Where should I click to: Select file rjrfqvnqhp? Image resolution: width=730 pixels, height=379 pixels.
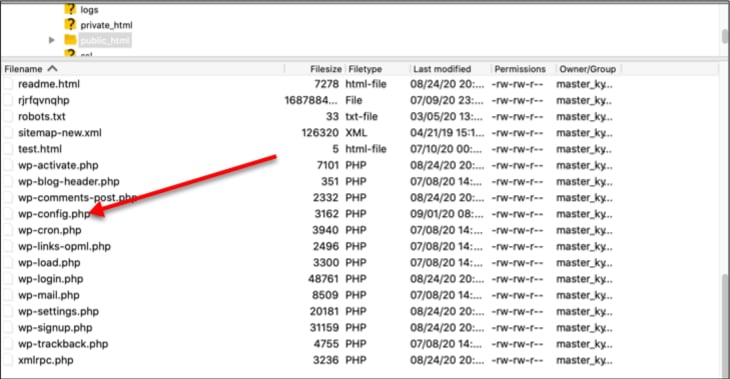point(44,101)
